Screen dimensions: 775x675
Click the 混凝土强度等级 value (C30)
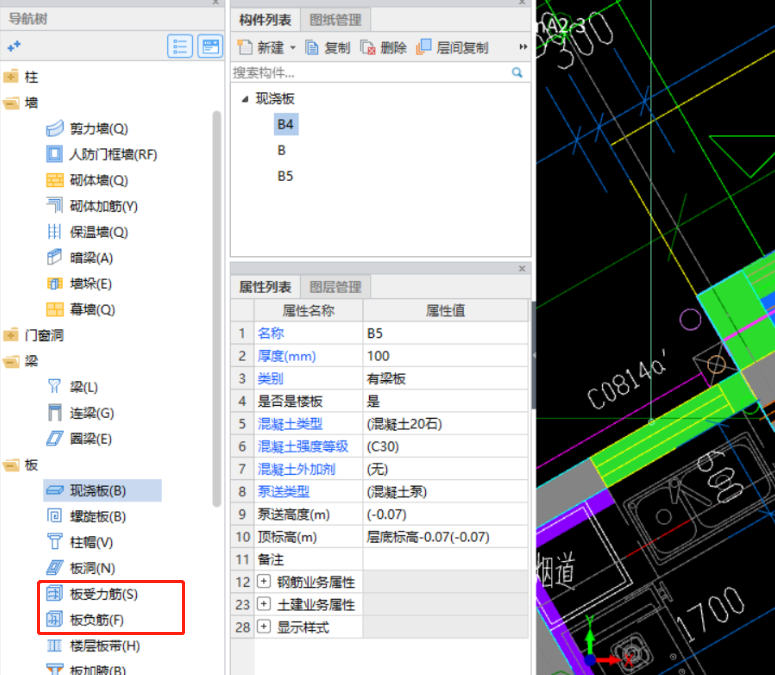click(x=445, y=447)
